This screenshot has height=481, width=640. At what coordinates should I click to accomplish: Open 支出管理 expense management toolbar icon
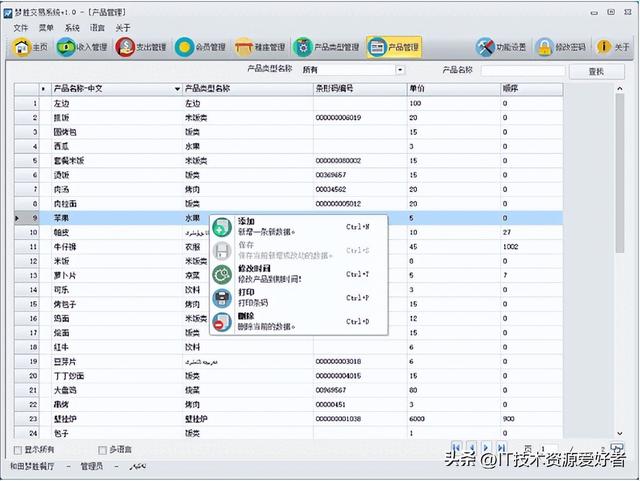point(141,47)
